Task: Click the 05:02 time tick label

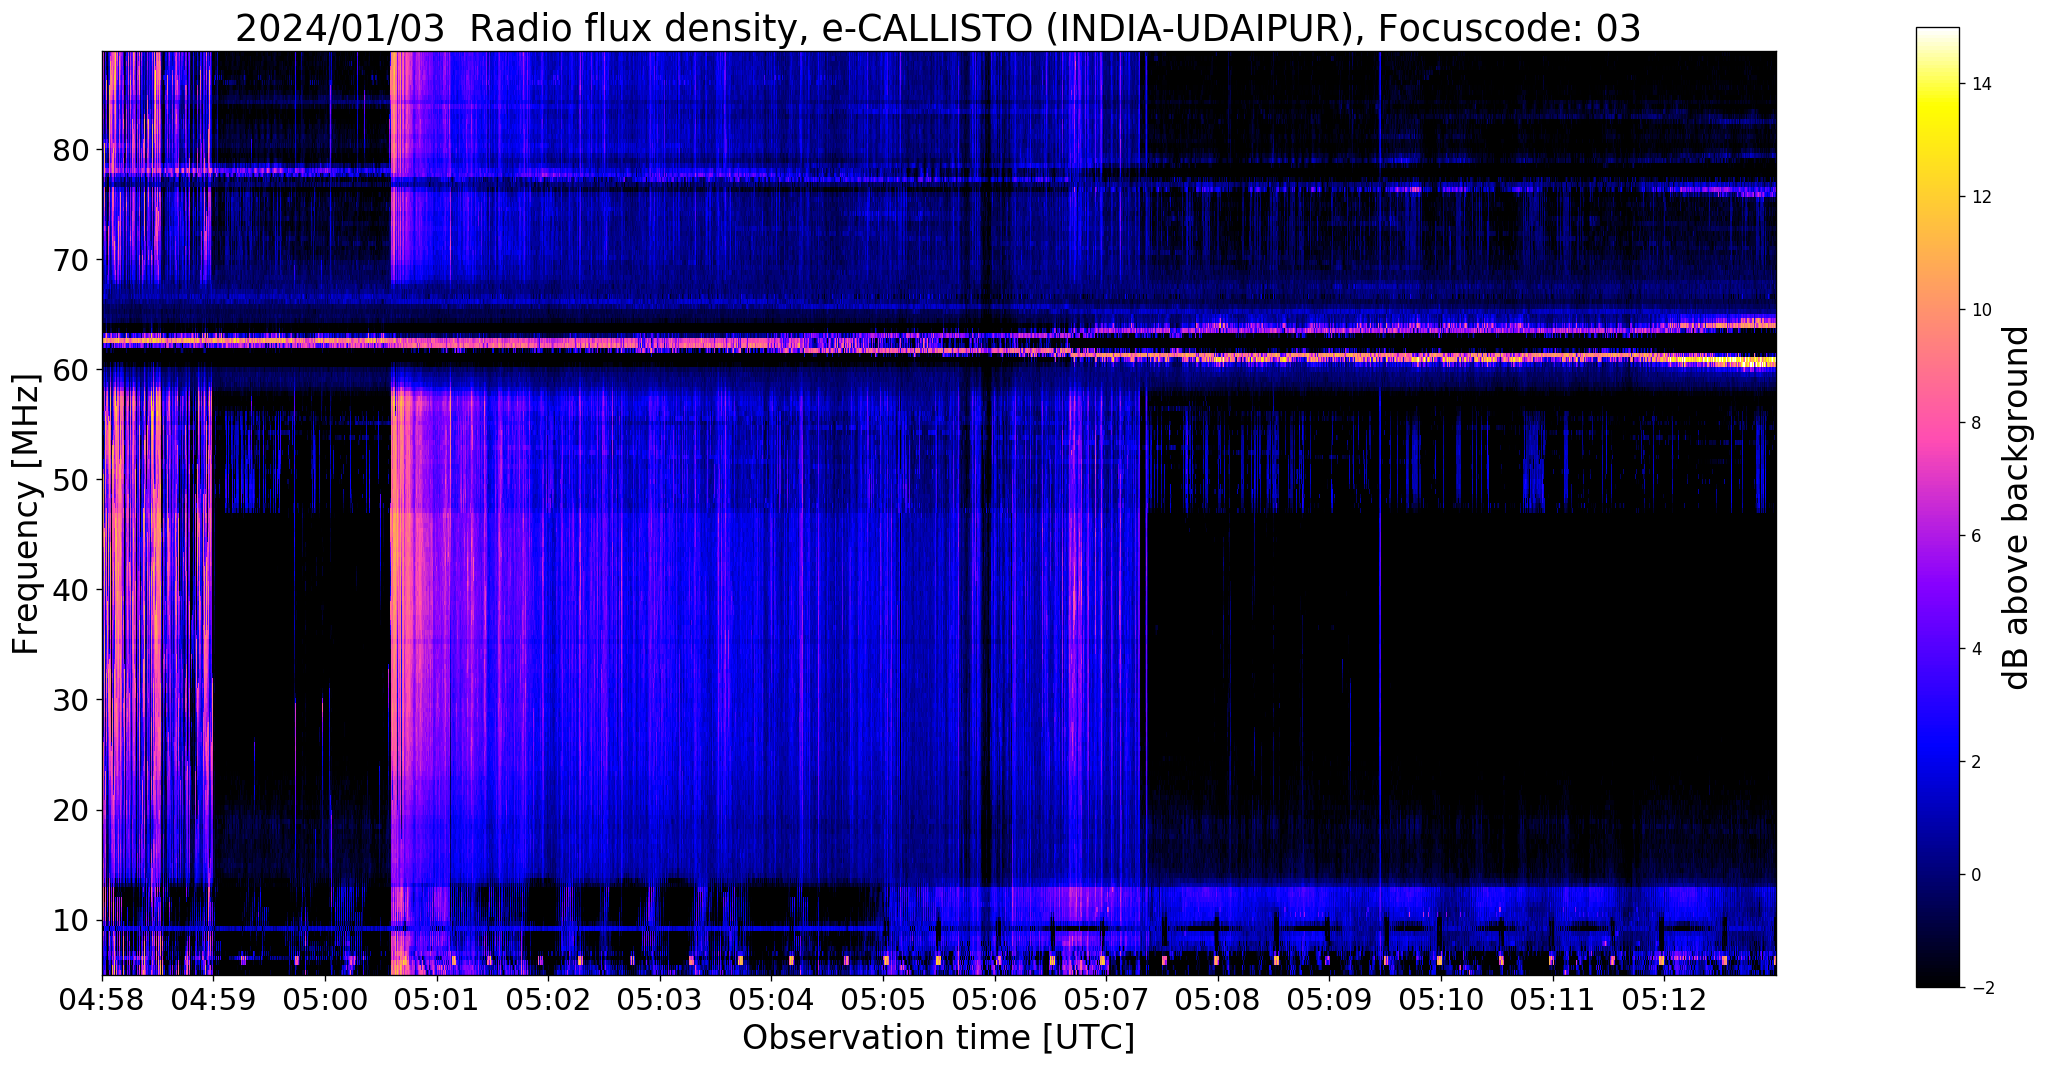Action: [x=548, y=999]
